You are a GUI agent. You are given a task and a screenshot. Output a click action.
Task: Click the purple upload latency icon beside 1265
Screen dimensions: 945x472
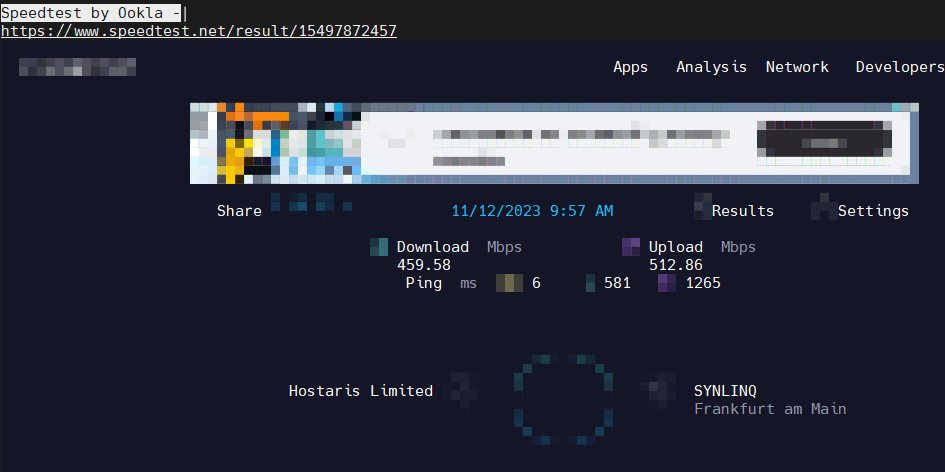(667, 283)
